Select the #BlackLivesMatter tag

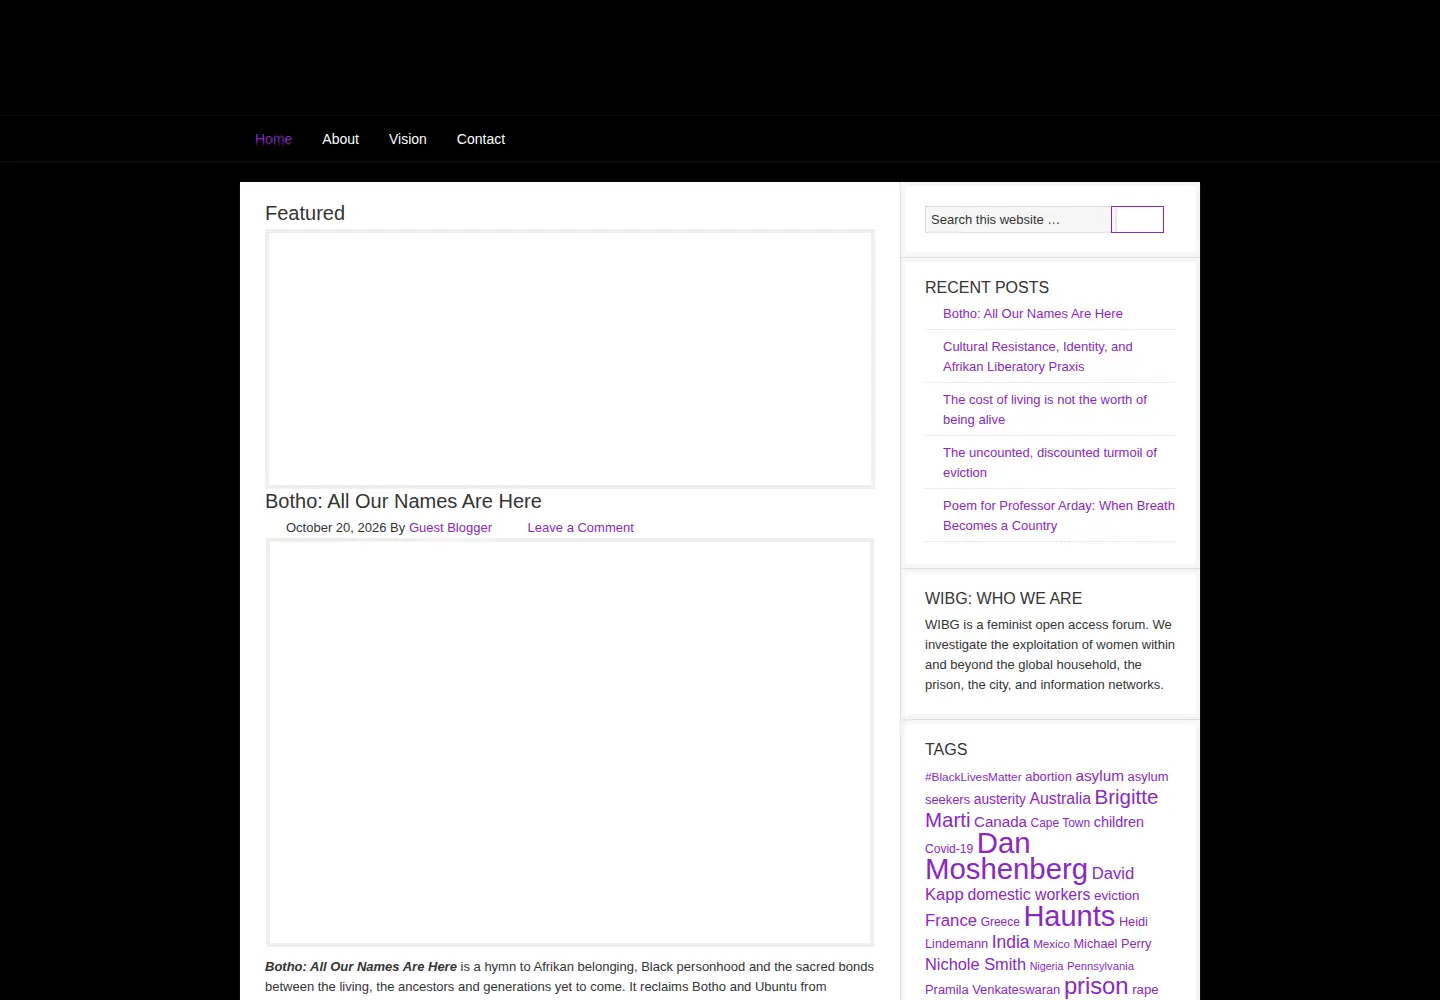973,777
